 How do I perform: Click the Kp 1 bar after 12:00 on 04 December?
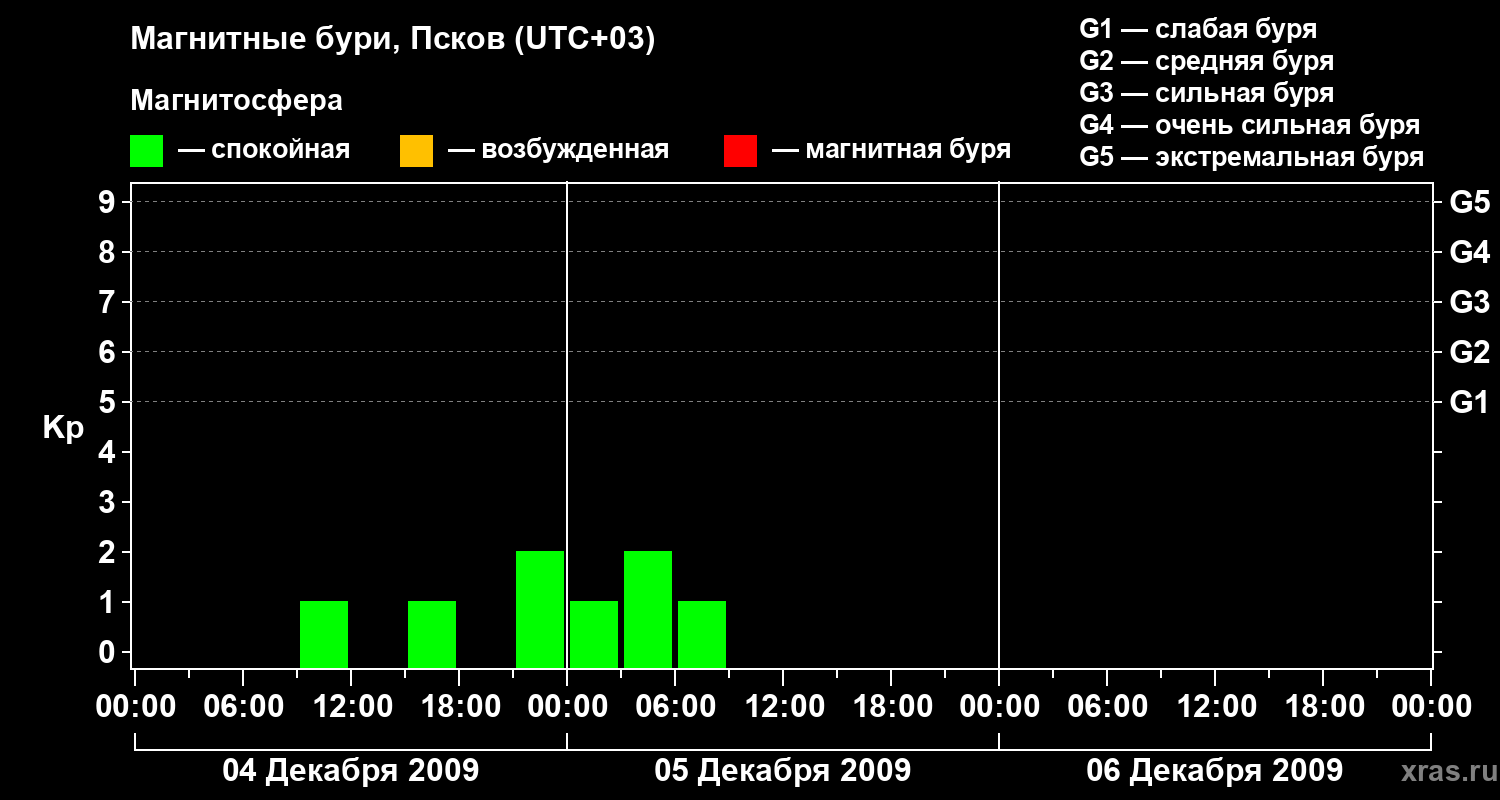pyautogui.click(x=432, y=634)
